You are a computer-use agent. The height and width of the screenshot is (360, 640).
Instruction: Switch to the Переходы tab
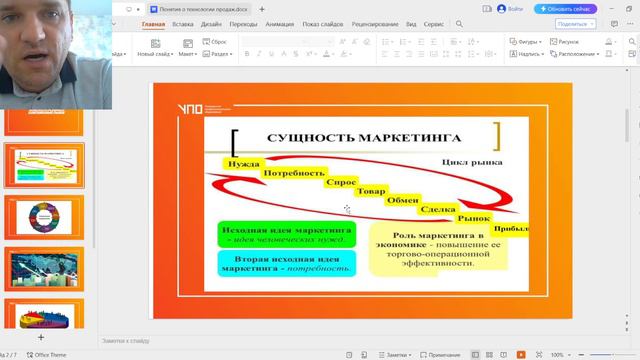243,24
